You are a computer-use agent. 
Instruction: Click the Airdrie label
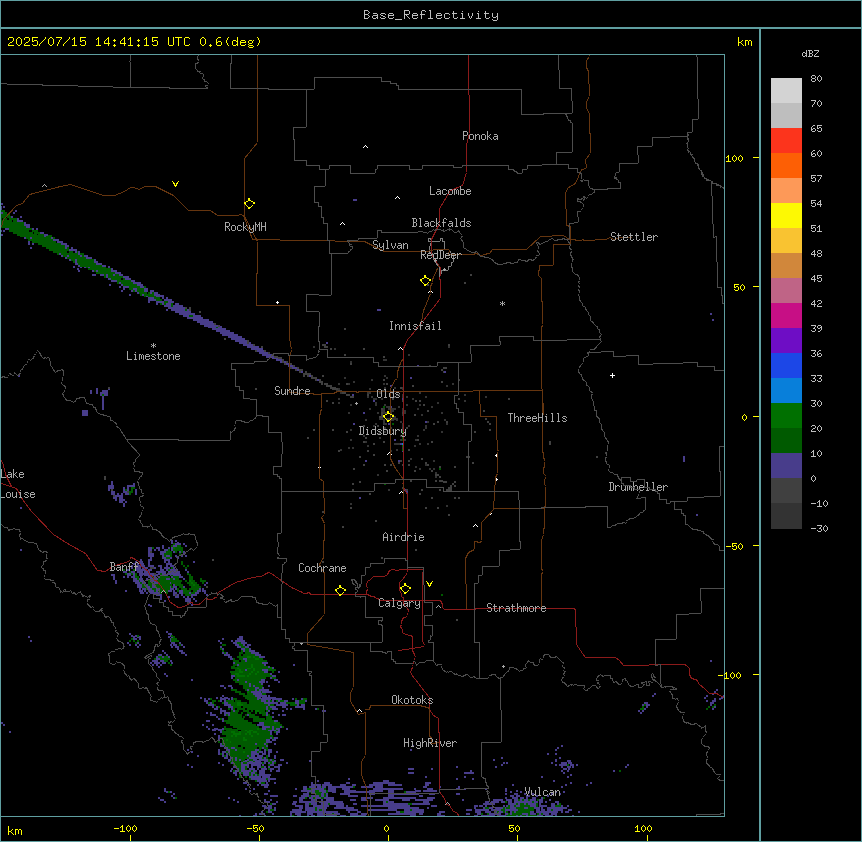click(404, 537)
